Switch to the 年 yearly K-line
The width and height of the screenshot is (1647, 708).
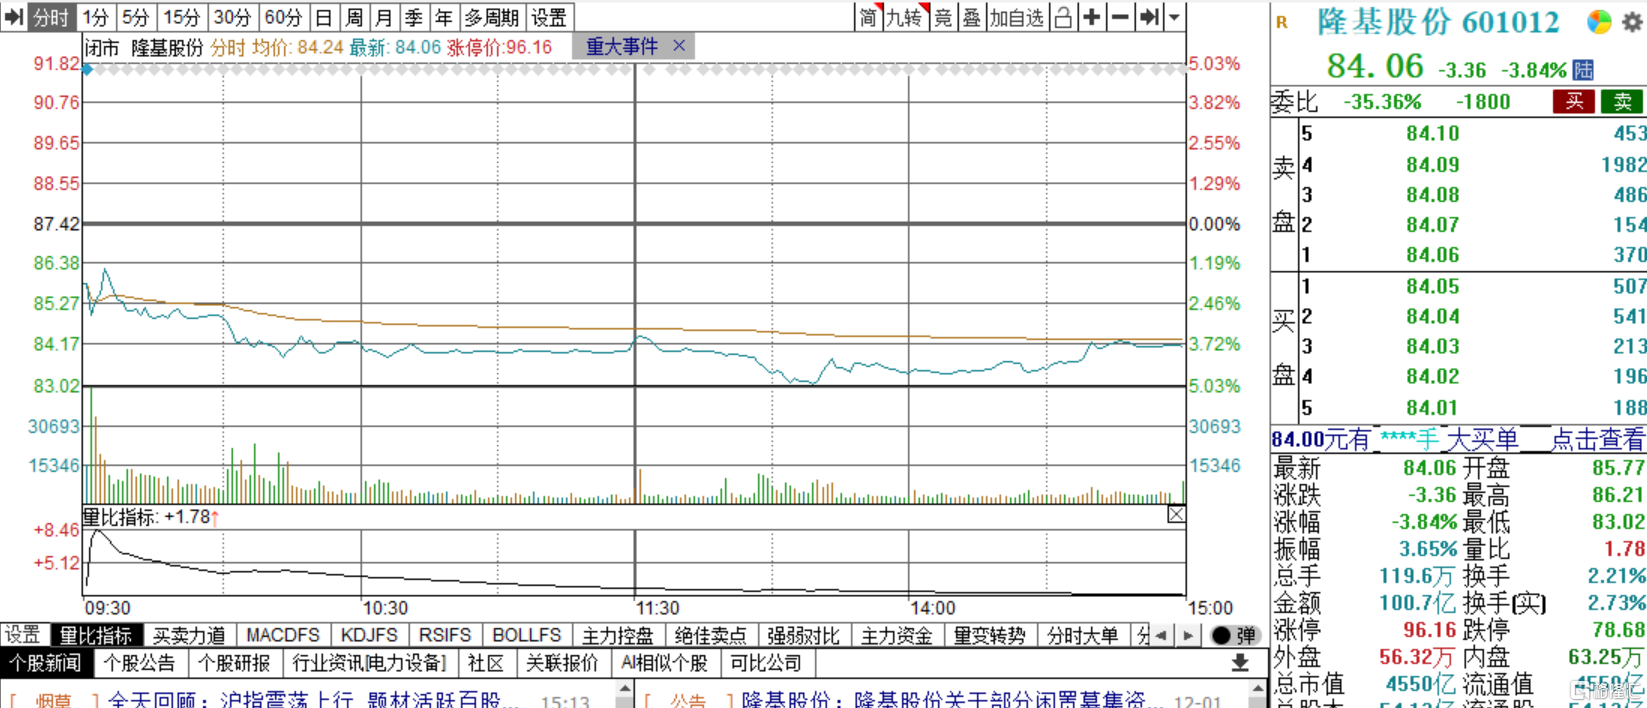tap(444, 17)
